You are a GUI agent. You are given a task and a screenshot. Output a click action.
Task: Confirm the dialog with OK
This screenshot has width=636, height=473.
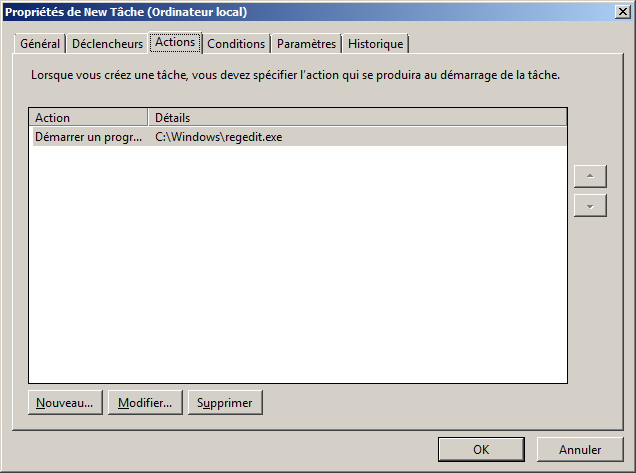[x=481, y=449]
